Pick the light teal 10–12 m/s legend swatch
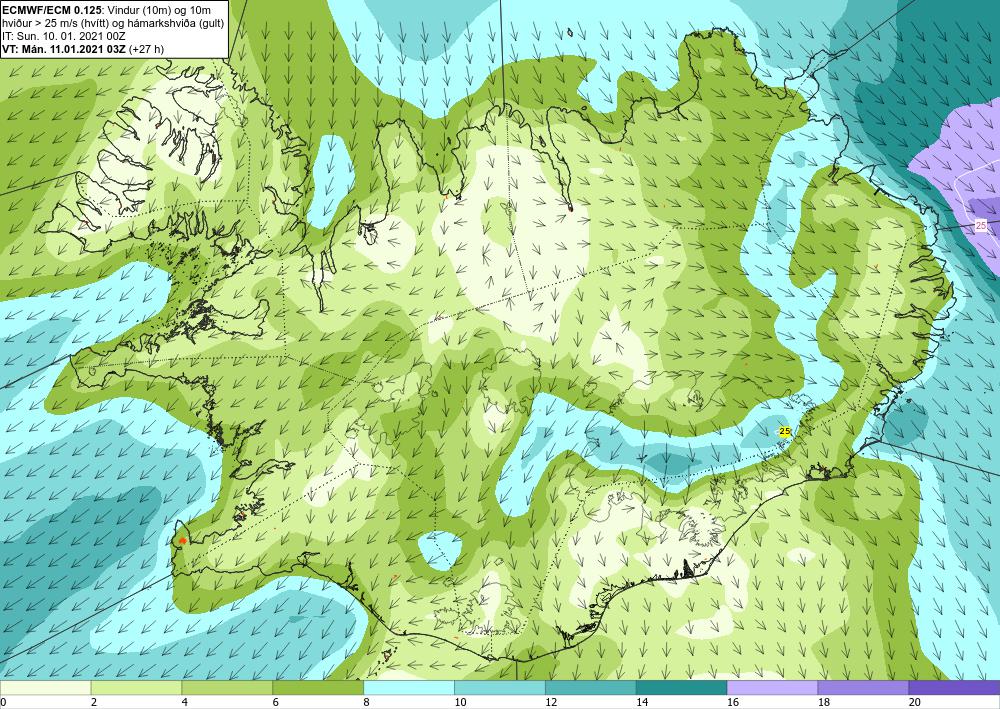The height and width of the screenshot is (709, 1000). pos(500,687)
